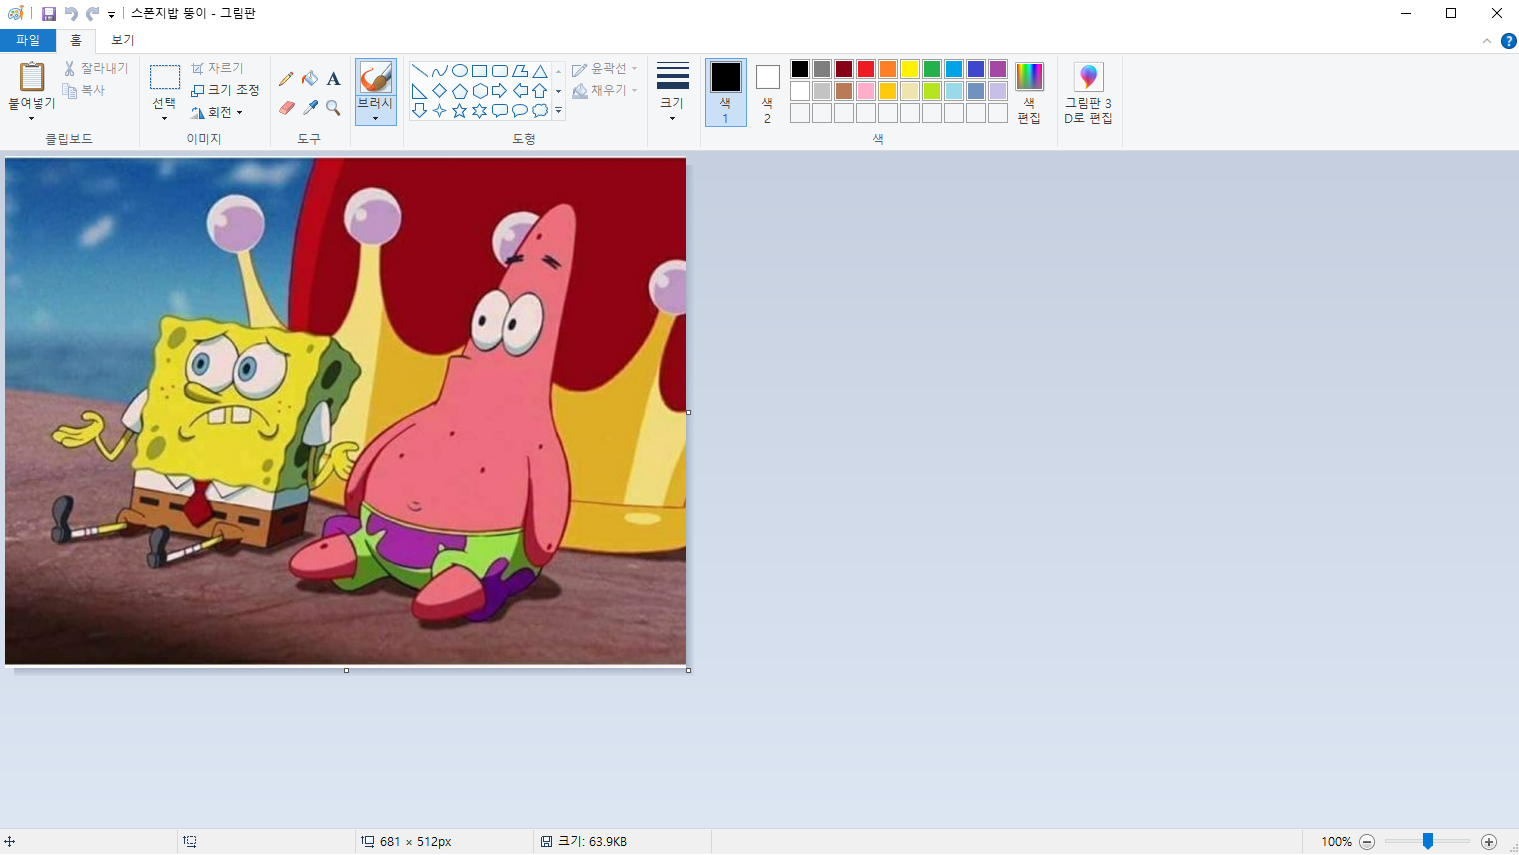The height and width of the screenshot is (855, 1519).
Task: Click the 크기 조정 resize button
Action: pyautogui.click(x=225, y=90)
